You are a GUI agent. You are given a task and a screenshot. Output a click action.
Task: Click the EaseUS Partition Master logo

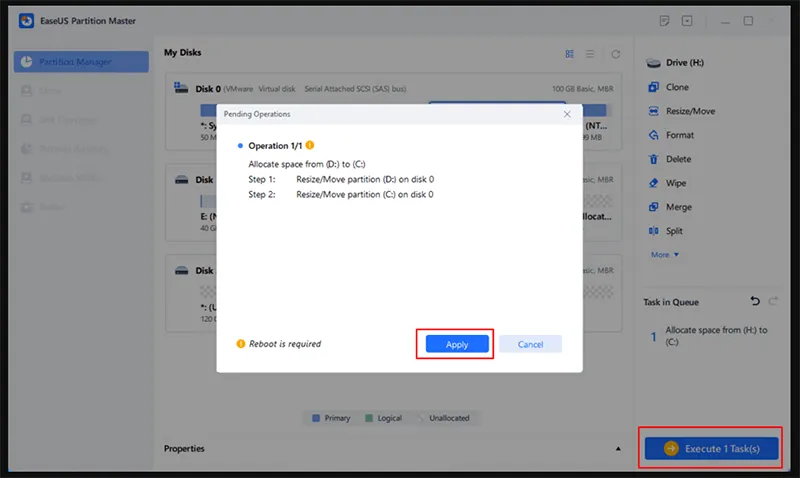pos(26,21)
